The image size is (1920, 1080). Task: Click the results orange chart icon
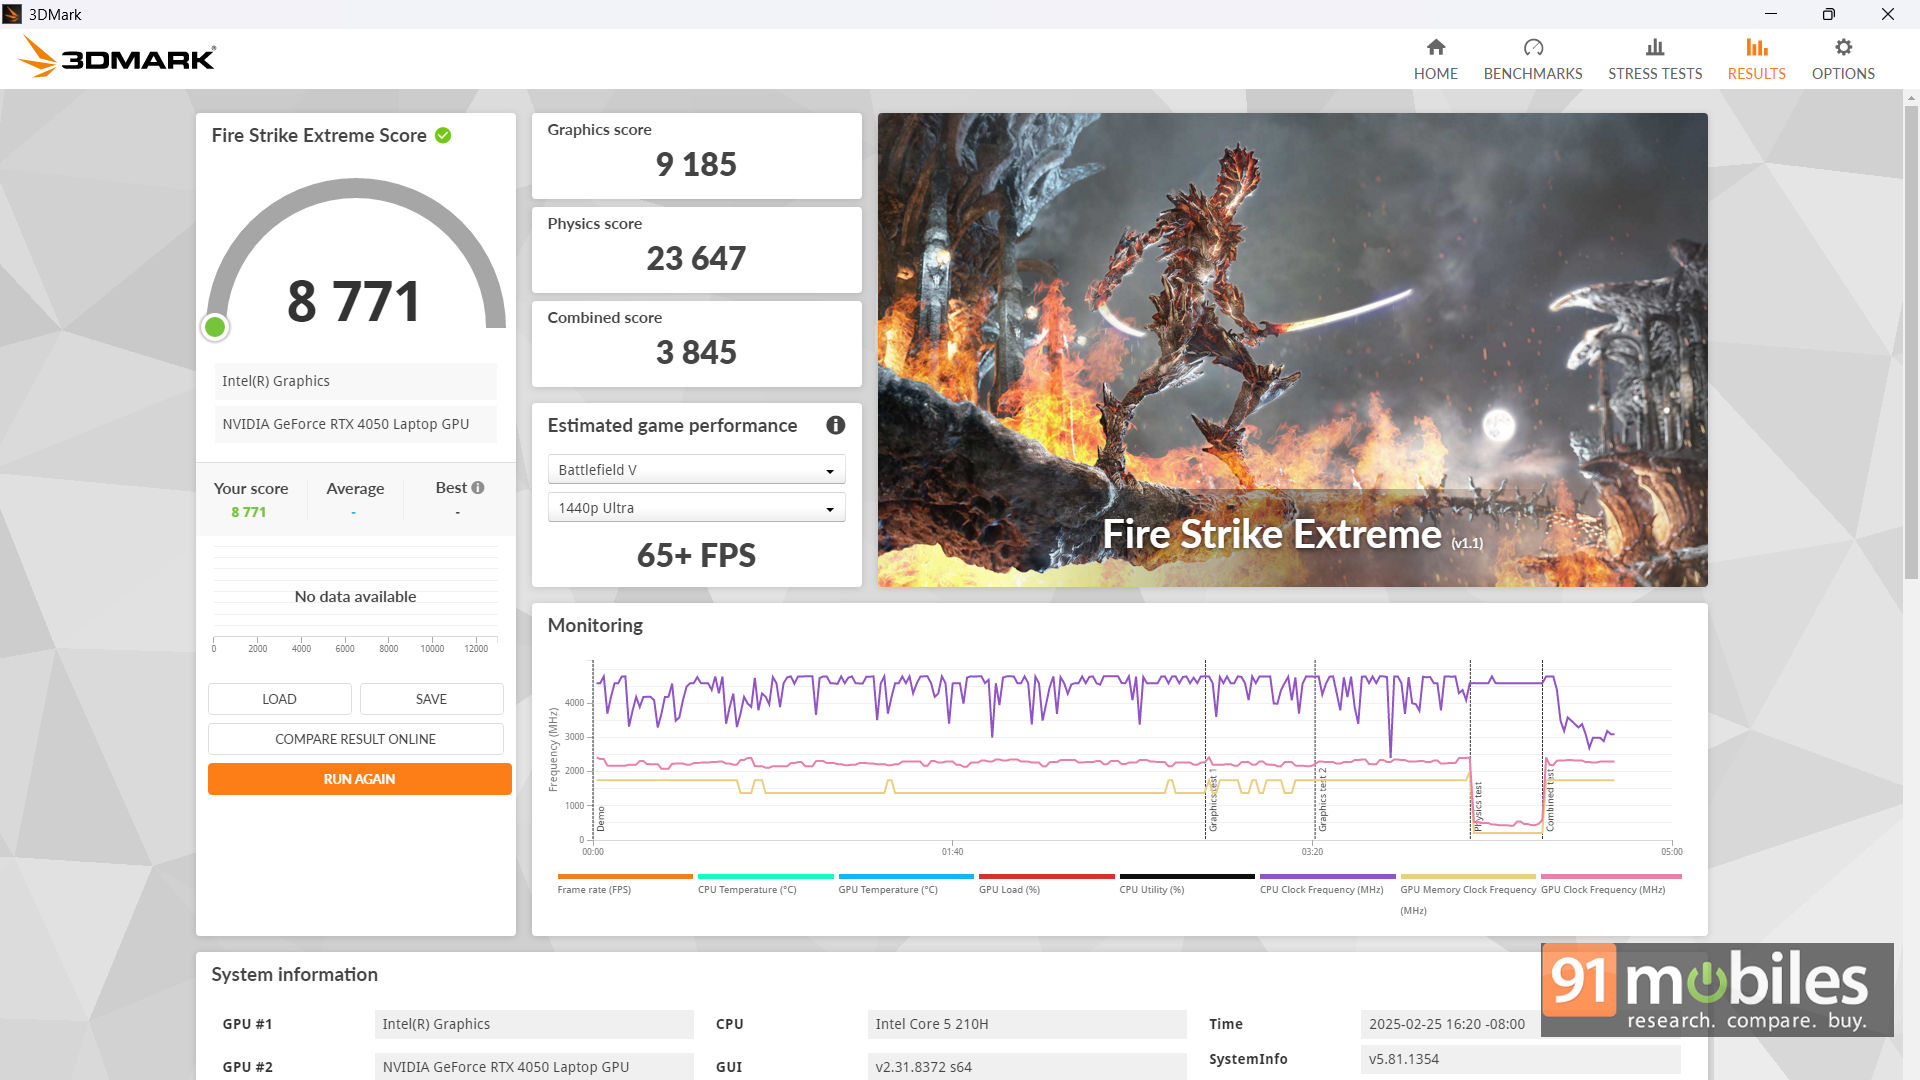[1757, 47]
